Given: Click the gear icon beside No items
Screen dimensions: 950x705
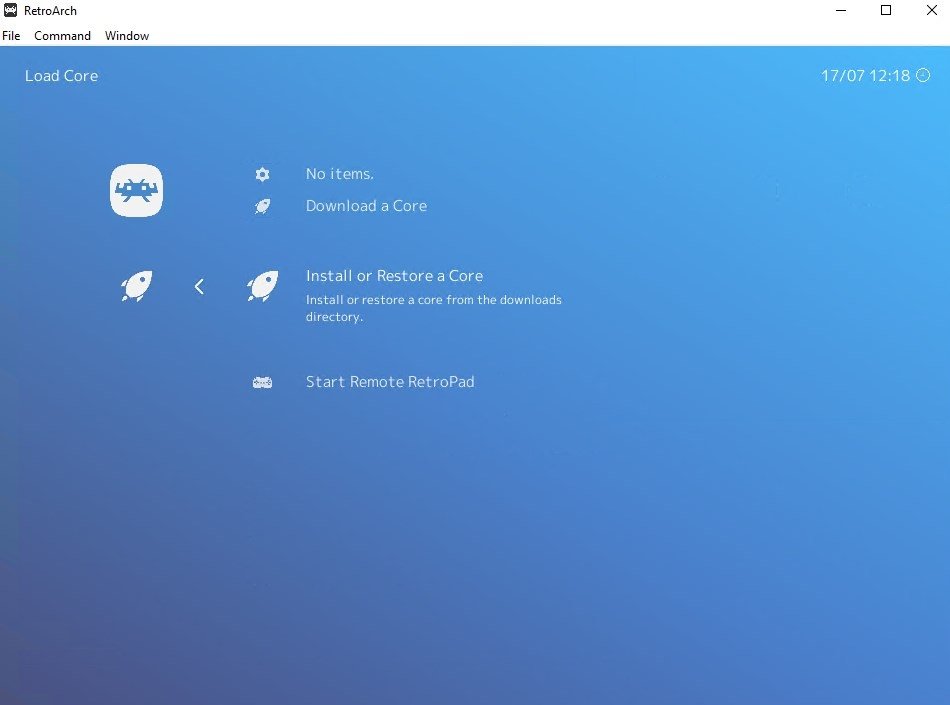Looking at the screenshot, I should click(x=262, y=174).
